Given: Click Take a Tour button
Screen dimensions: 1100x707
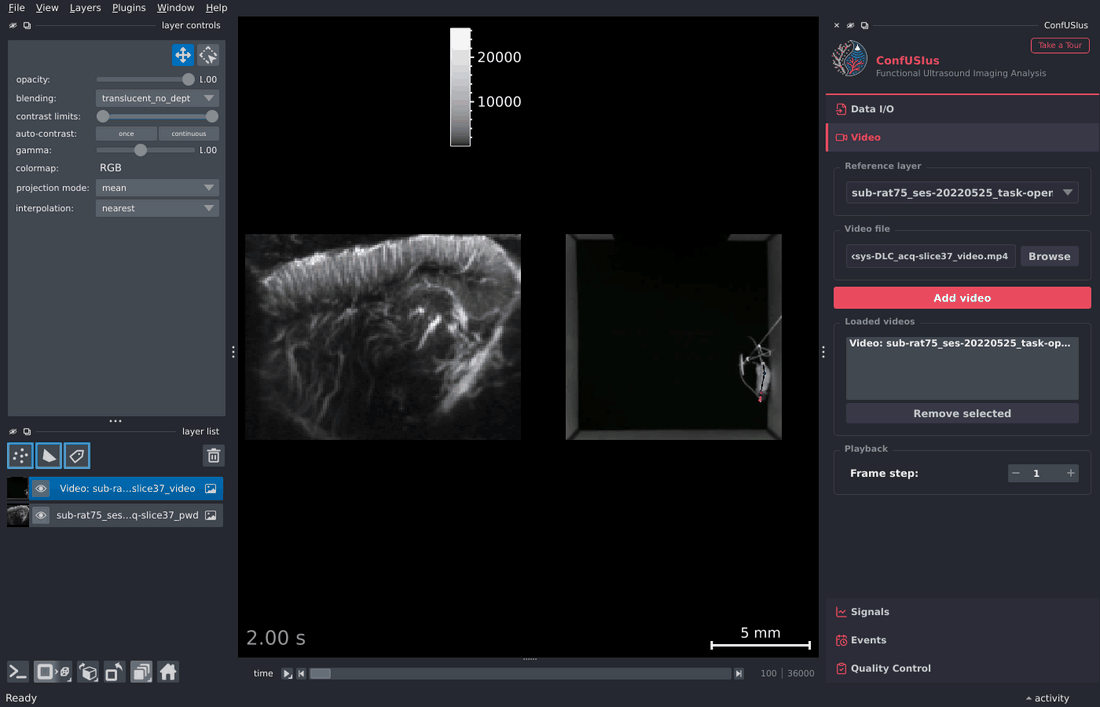Looking at the screenshot, I should click(x=1060, y=45).
